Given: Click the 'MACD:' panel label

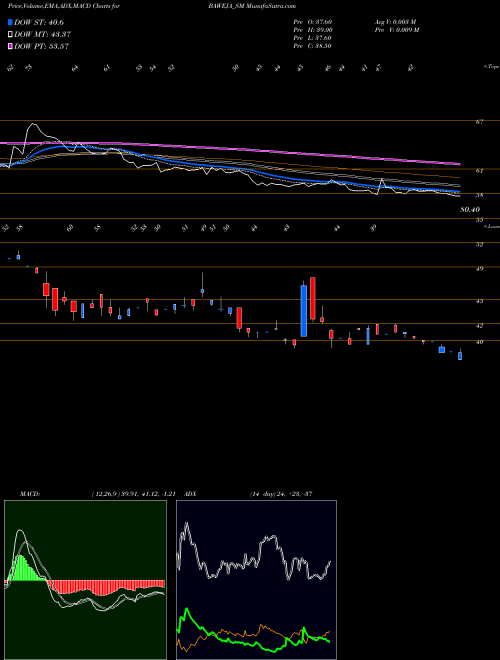Looking at the screenshot, I should pos(29,494).
